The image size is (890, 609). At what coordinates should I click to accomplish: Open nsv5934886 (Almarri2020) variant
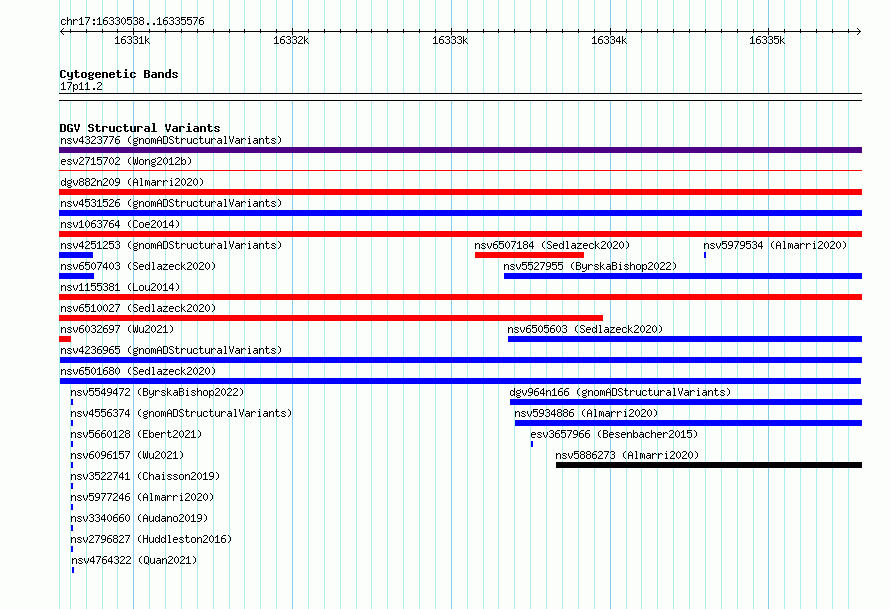[x=586, y=413]
